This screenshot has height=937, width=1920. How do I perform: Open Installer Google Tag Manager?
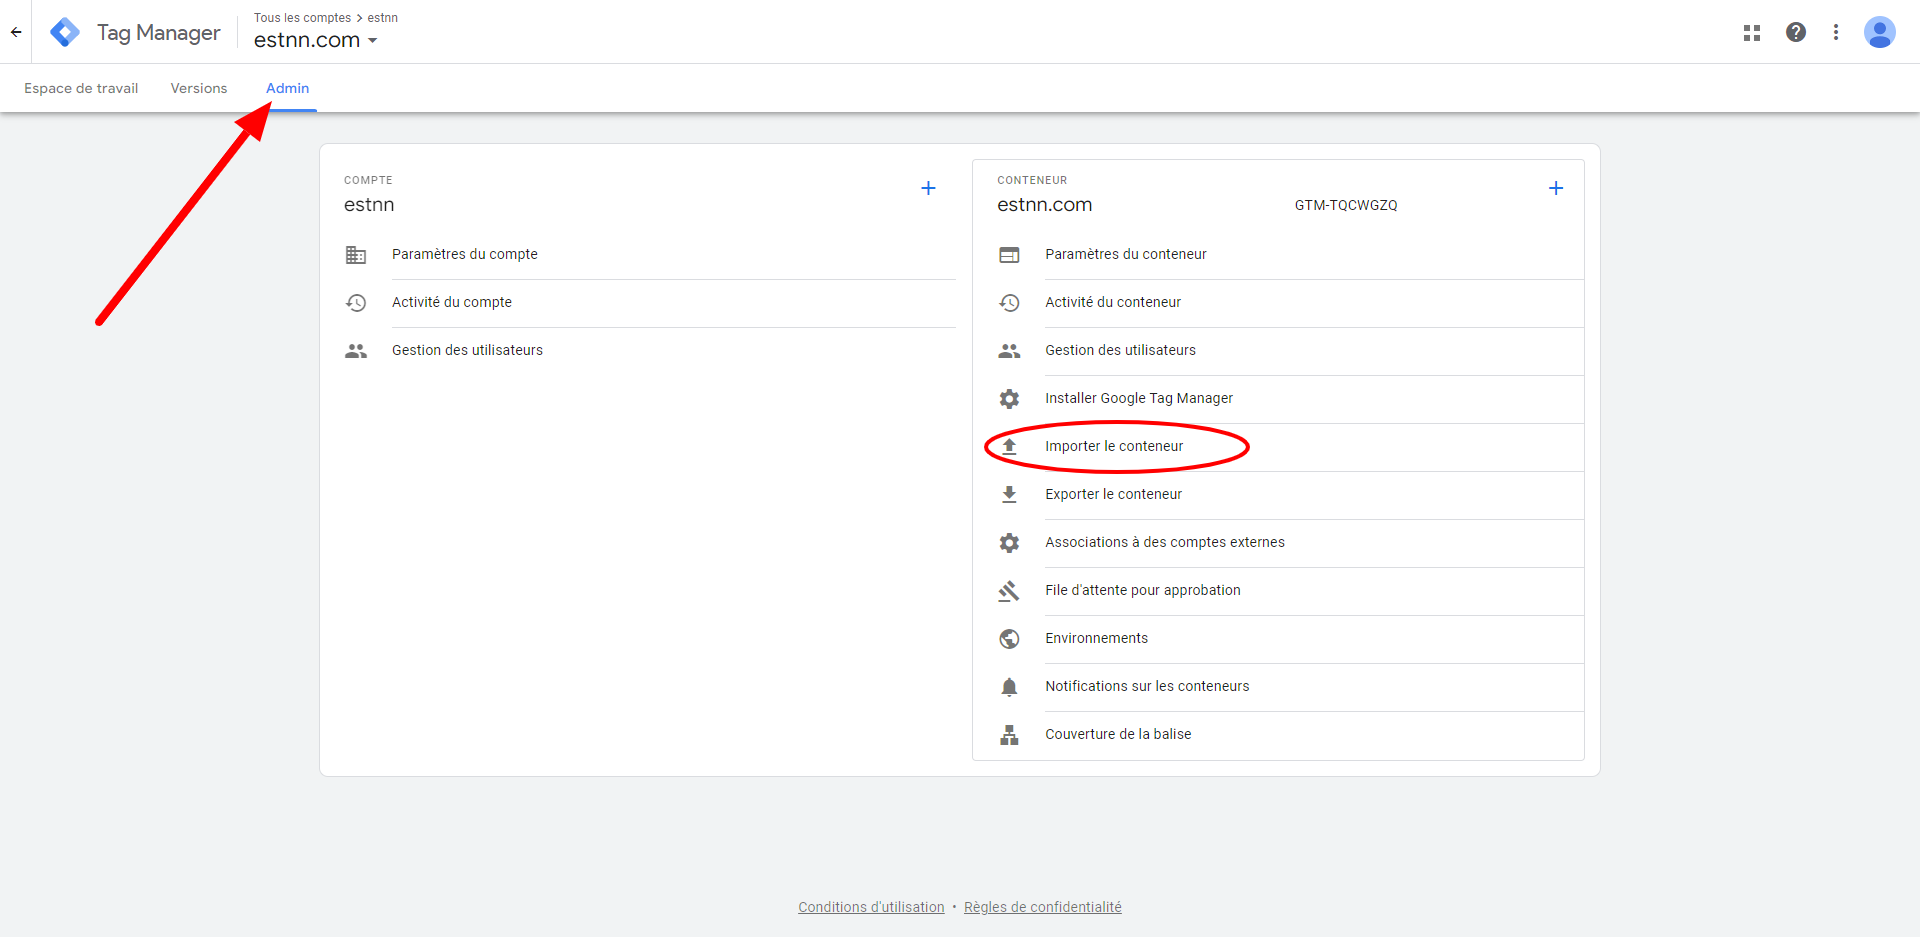[1138, 398]
